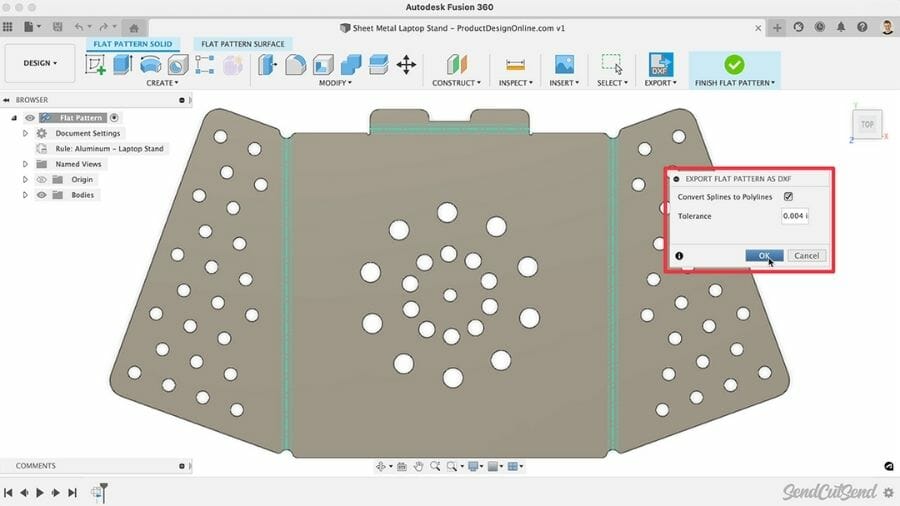Screen dimensions: 900x506
Task: Uncheck Convert Splines to Polylines
Action: point(788,197)
